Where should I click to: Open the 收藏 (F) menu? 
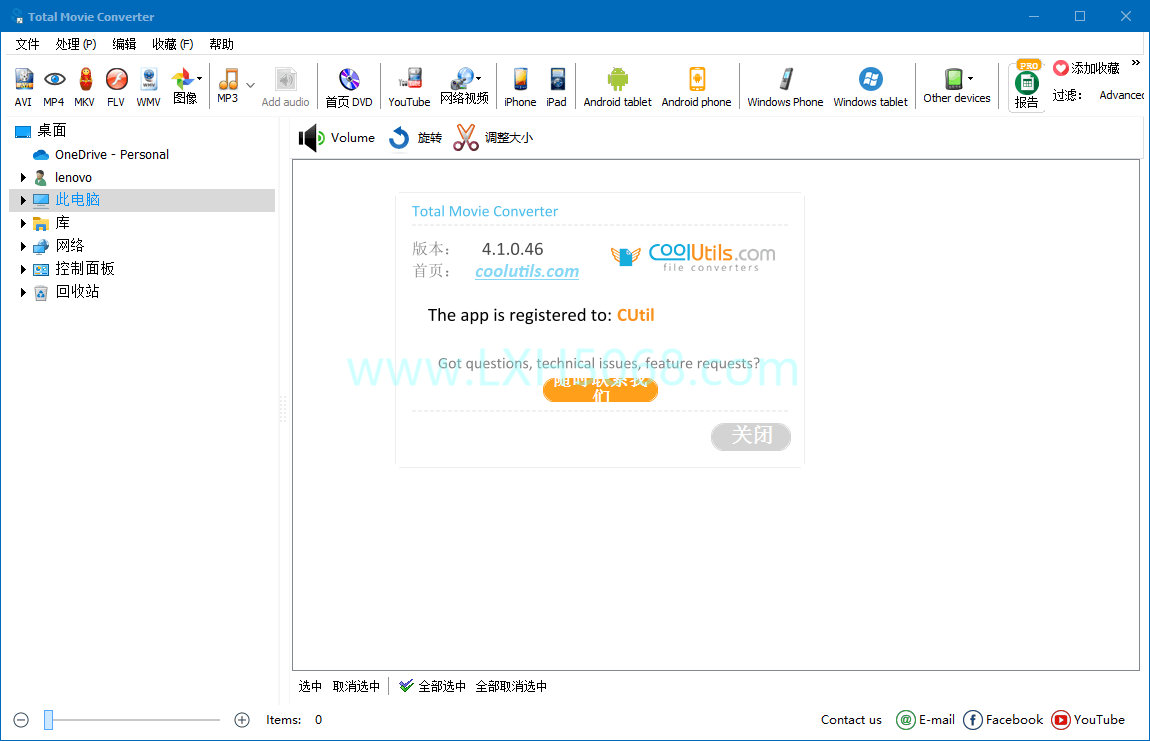point(172,44)
